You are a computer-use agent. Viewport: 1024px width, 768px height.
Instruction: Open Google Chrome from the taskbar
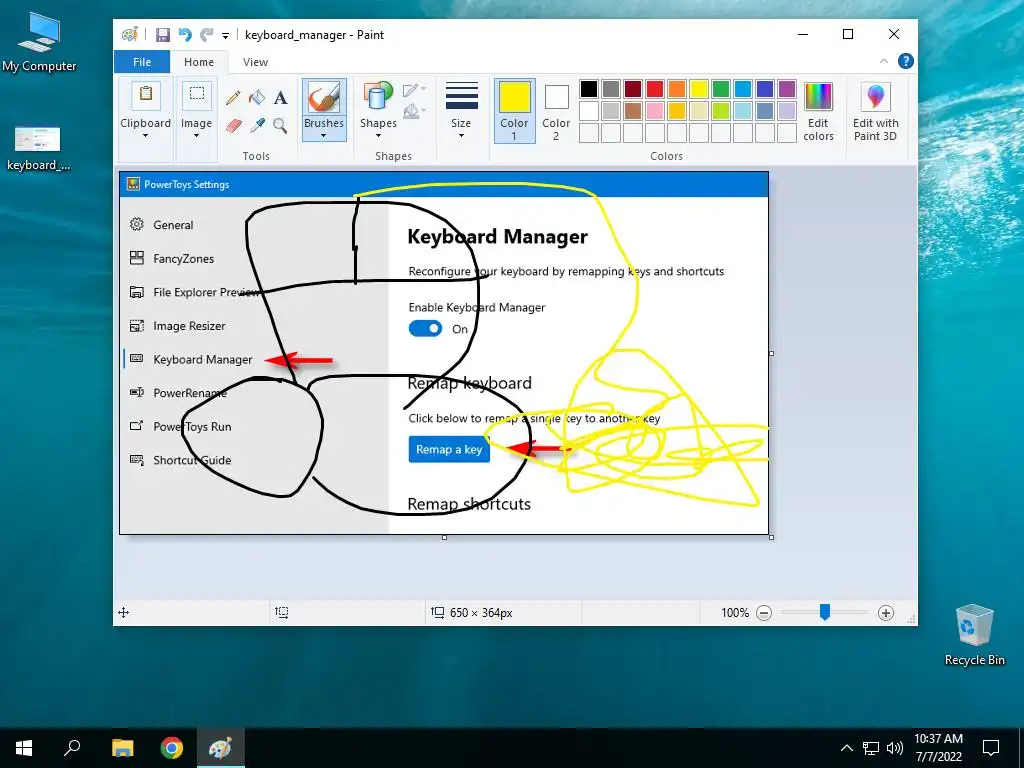172,748
